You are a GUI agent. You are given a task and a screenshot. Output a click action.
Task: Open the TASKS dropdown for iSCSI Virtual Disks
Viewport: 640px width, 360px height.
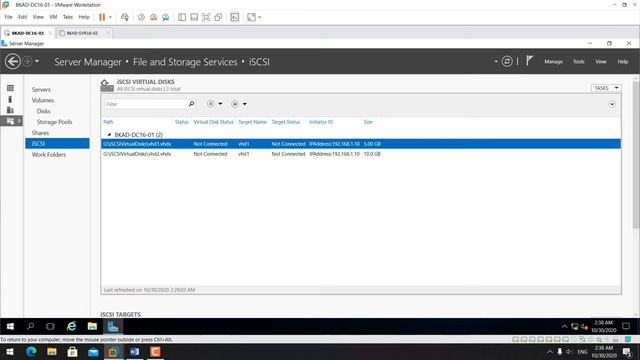point(606,88)
